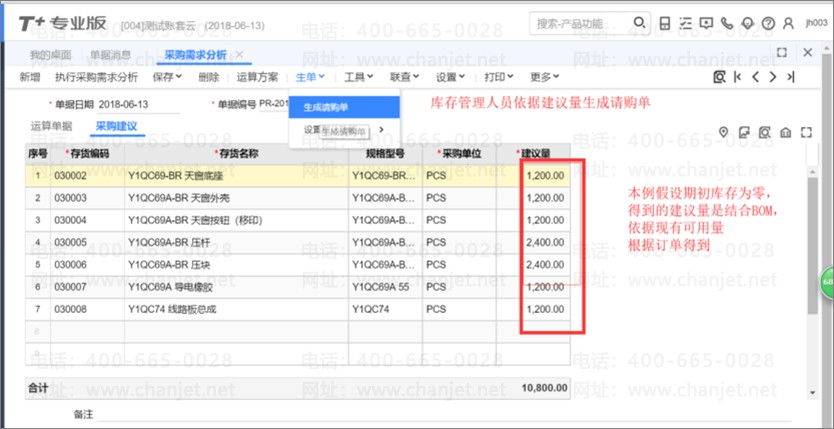Click the jh003 username
The width and height of the screenshot is (834, 429).
[816, 23]
